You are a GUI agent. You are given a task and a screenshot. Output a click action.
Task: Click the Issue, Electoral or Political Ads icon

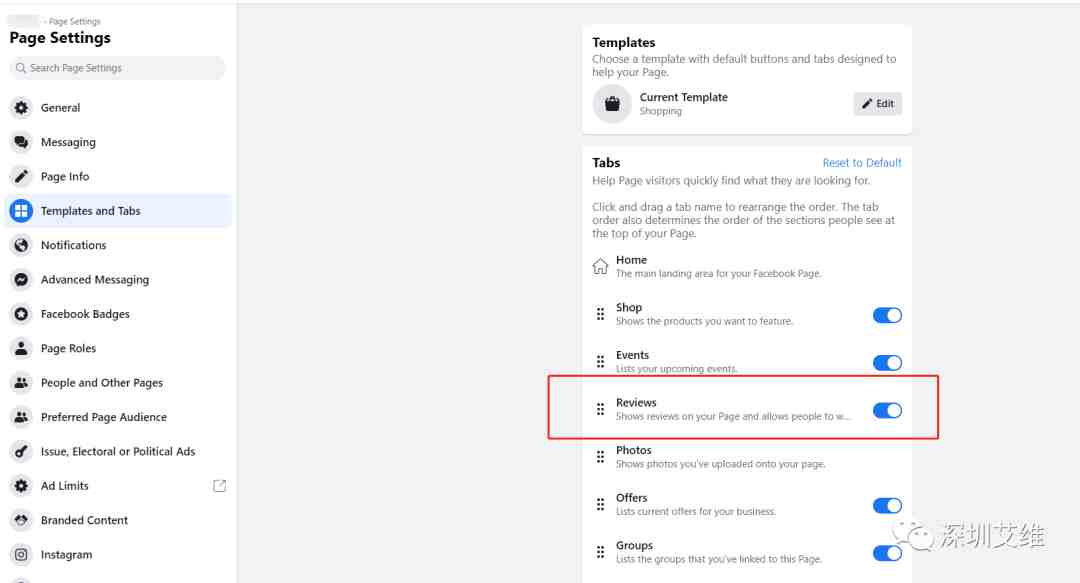(21, 452)
